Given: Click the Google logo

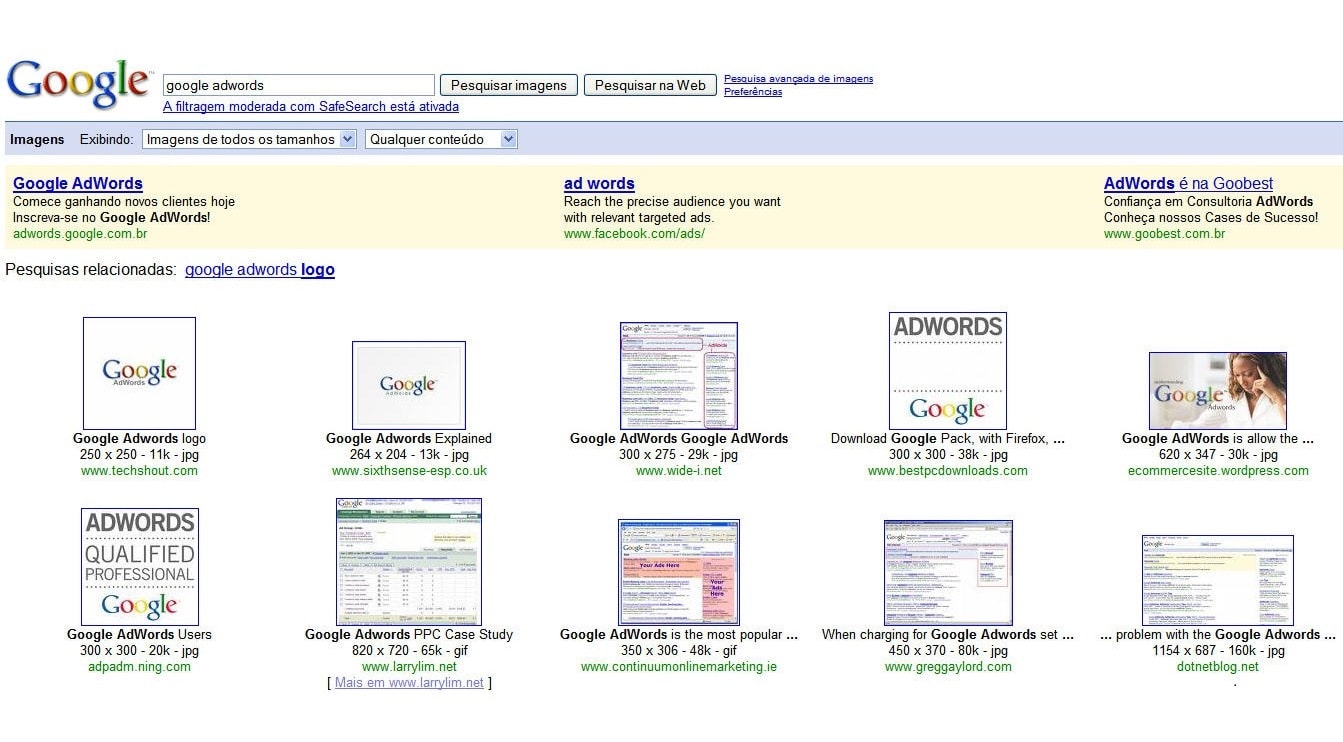Looking at the screenshot, I should (x=78, y=84).
